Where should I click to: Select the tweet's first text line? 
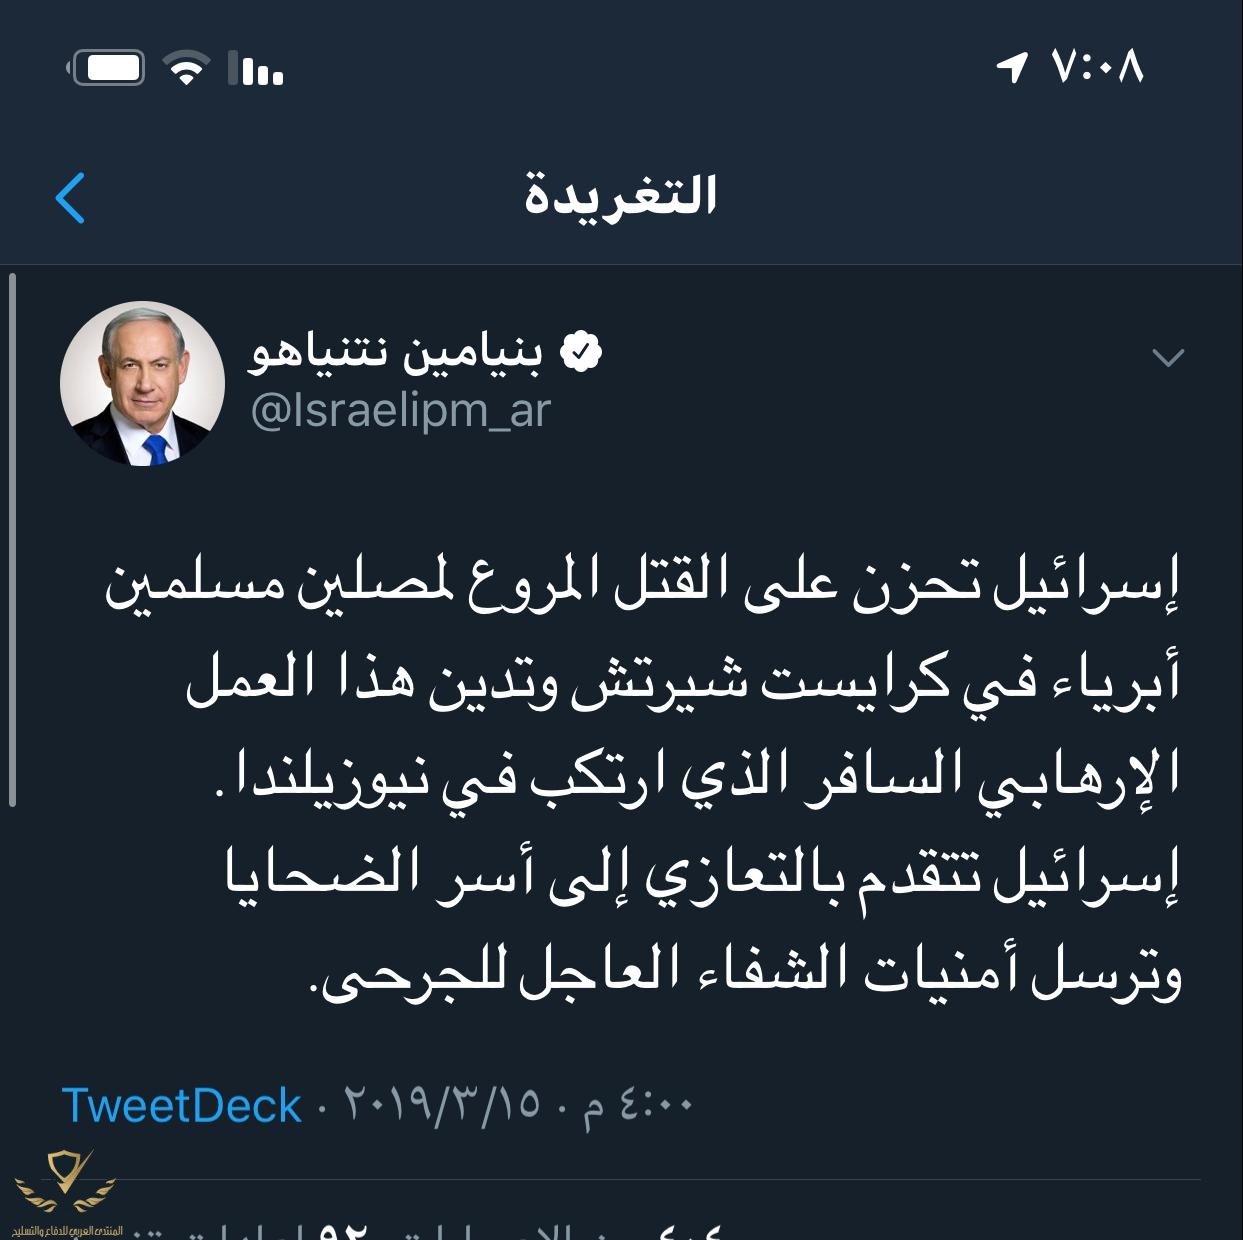tap(643, 583)
